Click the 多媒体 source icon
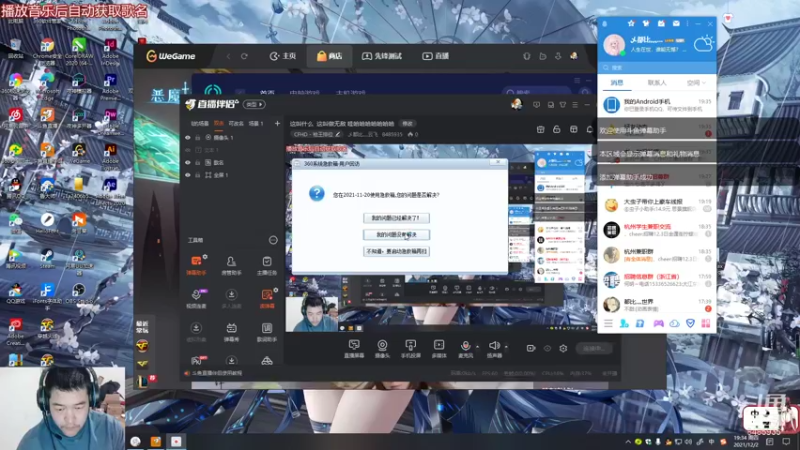Screen dimensions: 800x450 pos(439,345)
